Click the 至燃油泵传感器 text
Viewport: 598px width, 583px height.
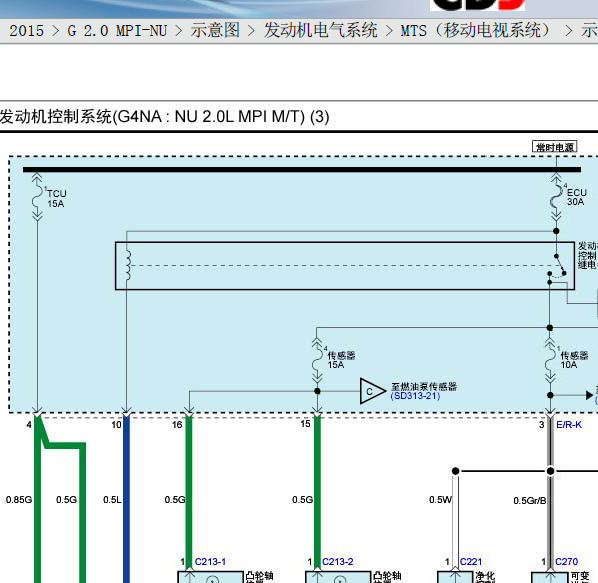[424, 387]
